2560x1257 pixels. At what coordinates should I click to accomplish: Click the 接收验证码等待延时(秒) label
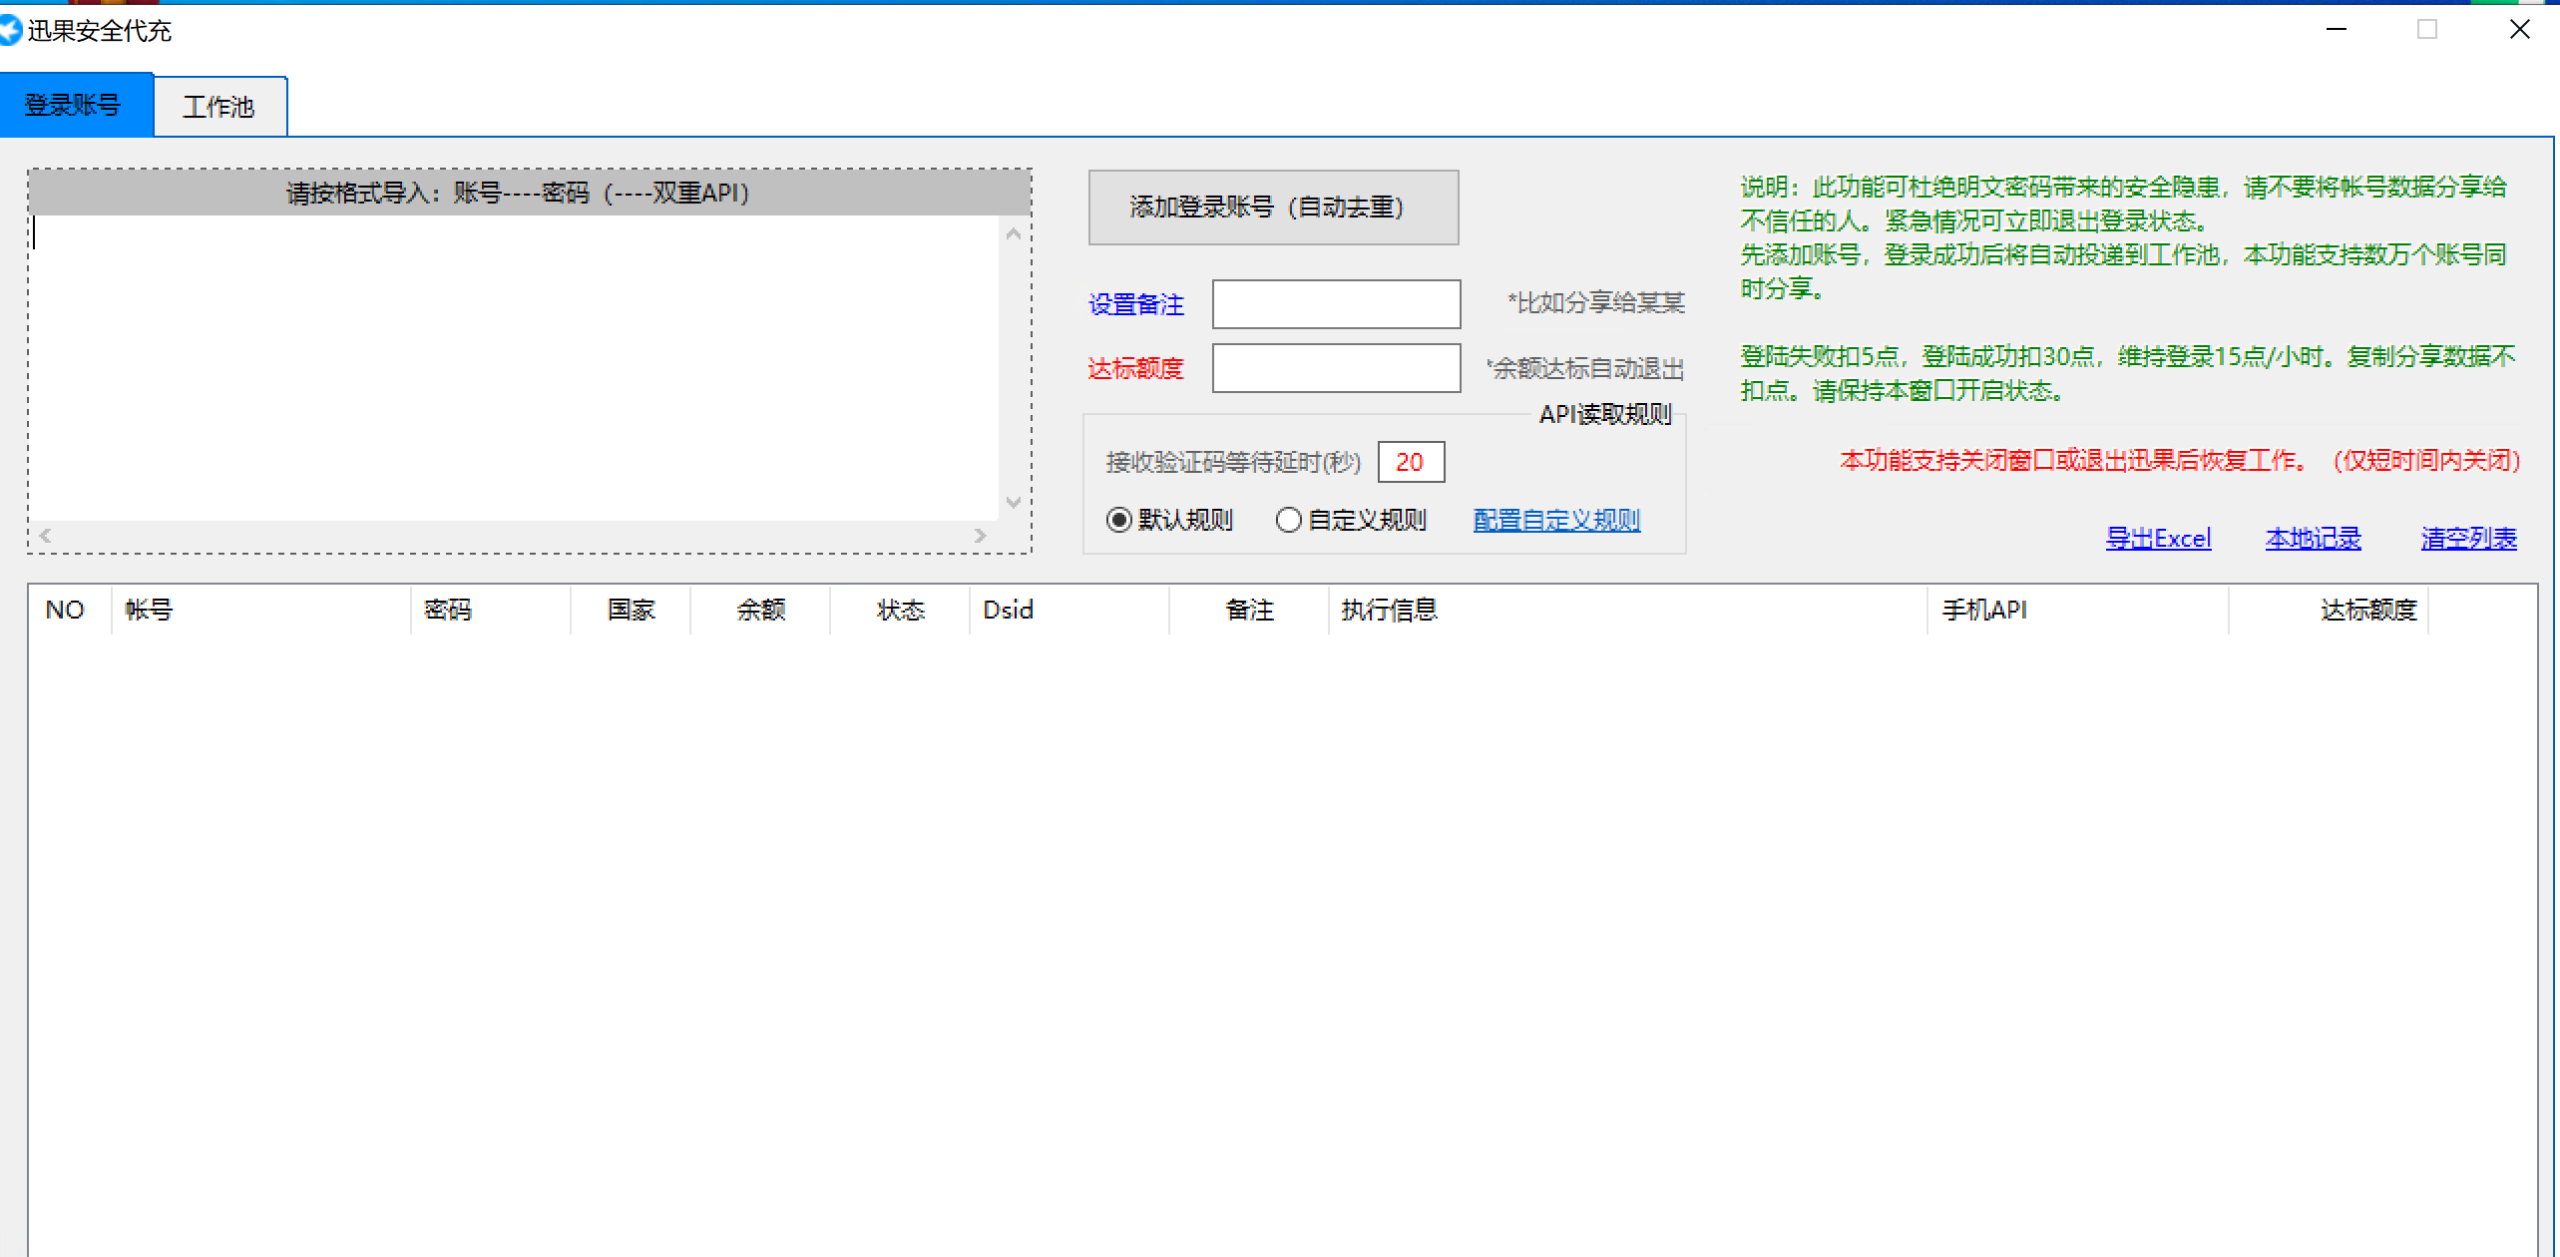click(1233, 462)
